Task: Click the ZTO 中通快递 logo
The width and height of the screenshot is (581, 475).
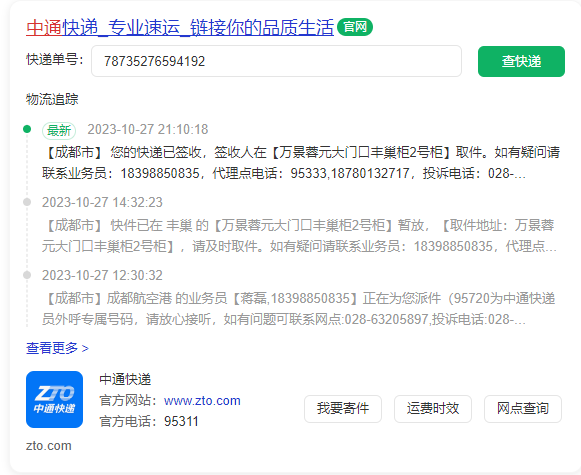Action: (x=54, y=399)
